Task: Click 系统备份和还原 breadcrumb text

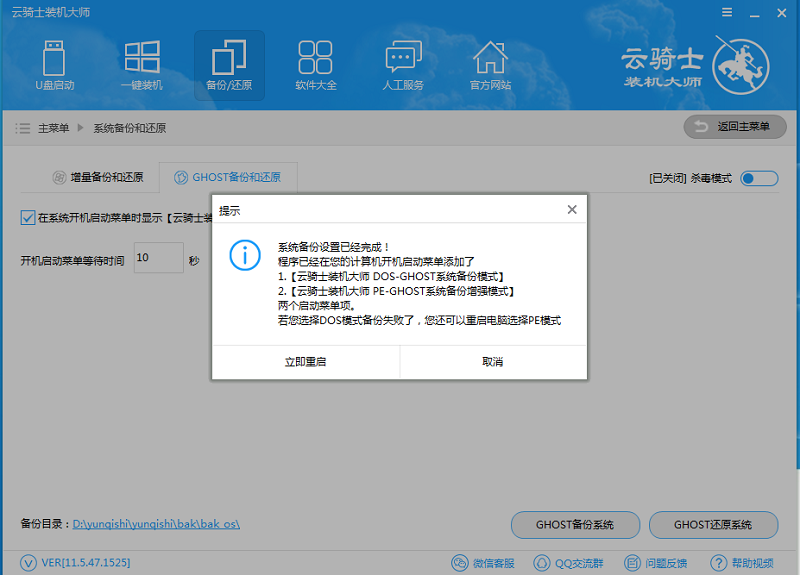Action: [130, 128]
